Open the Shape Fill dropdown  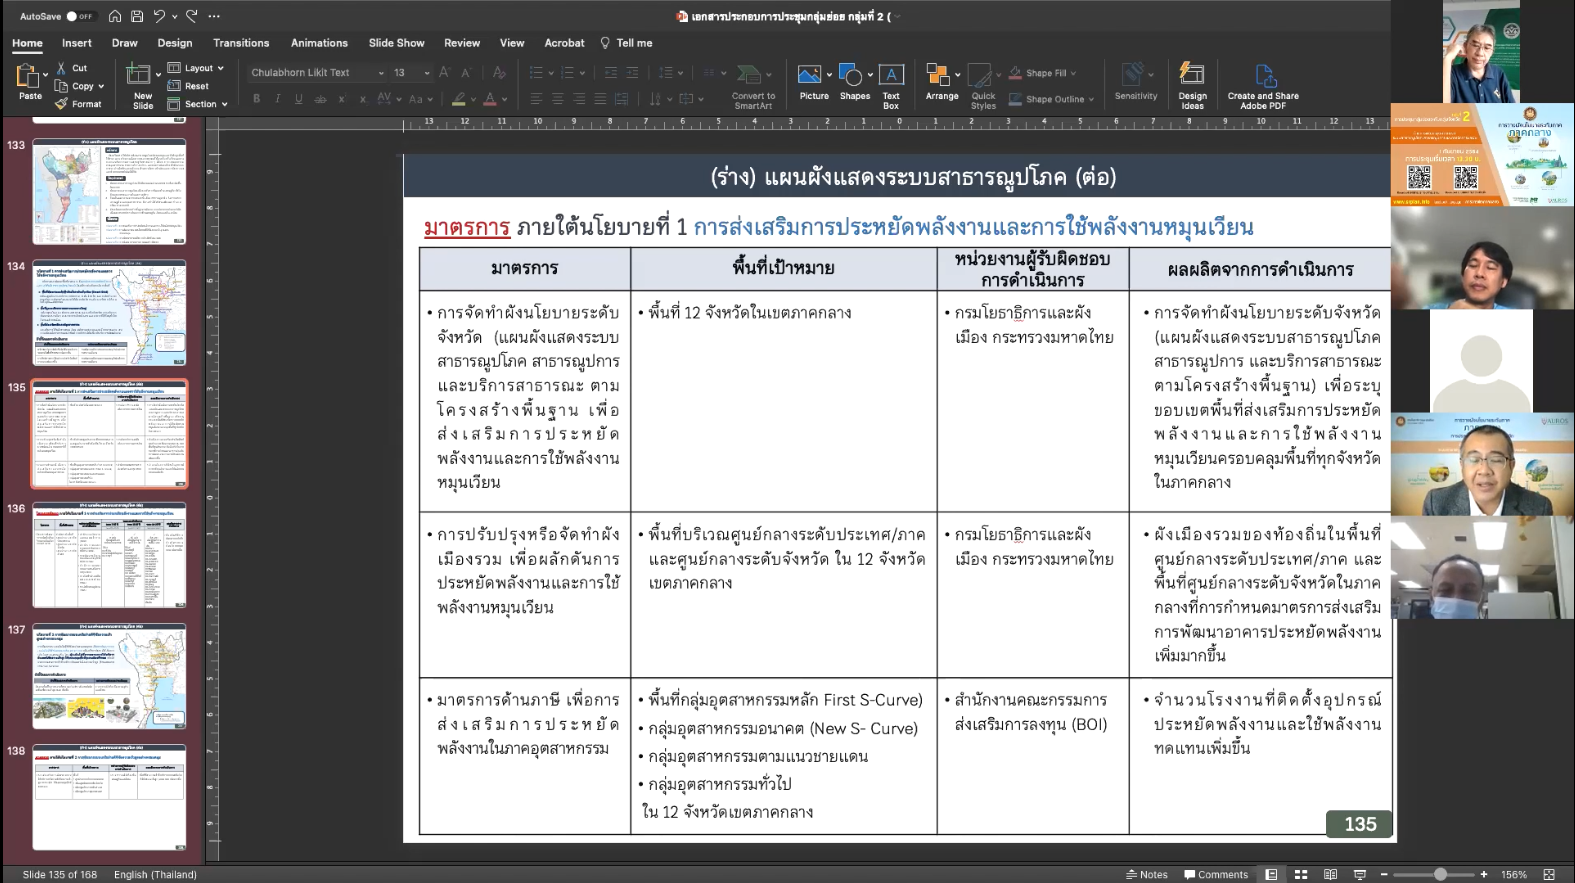(x=1074, y=73)
